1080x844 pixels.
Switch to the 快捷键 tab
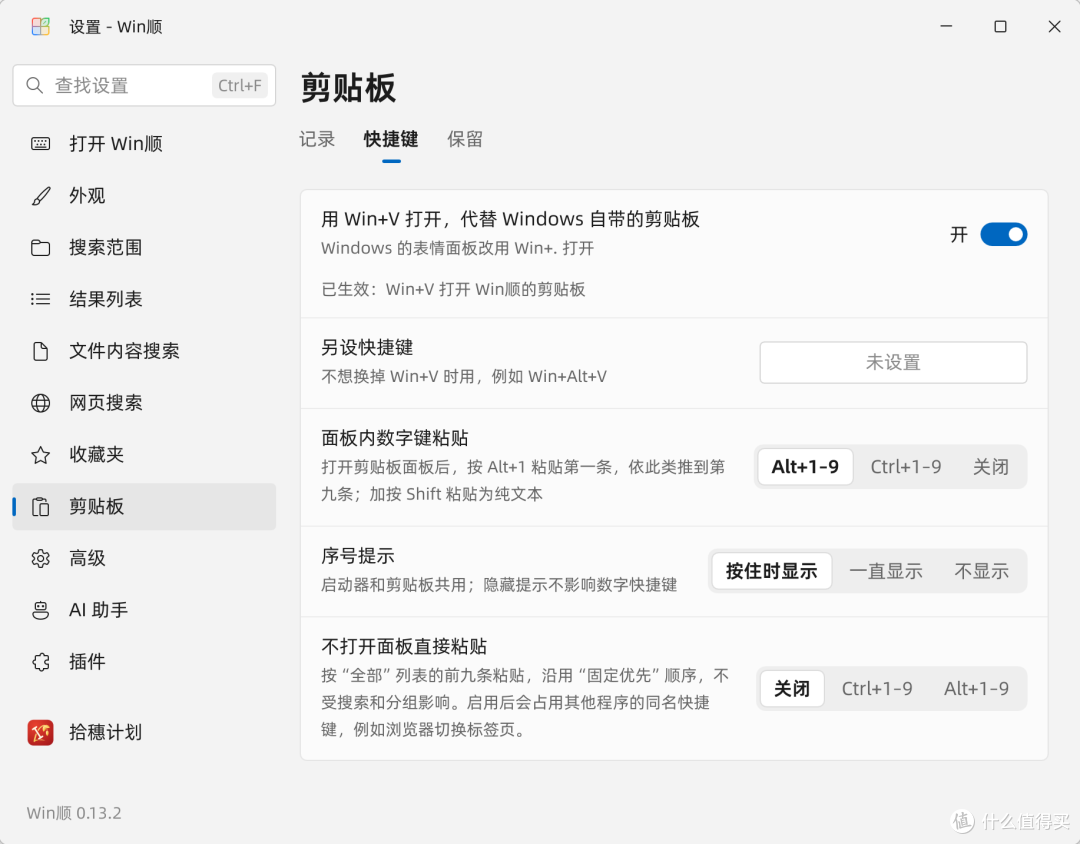[x=391, y=139]
